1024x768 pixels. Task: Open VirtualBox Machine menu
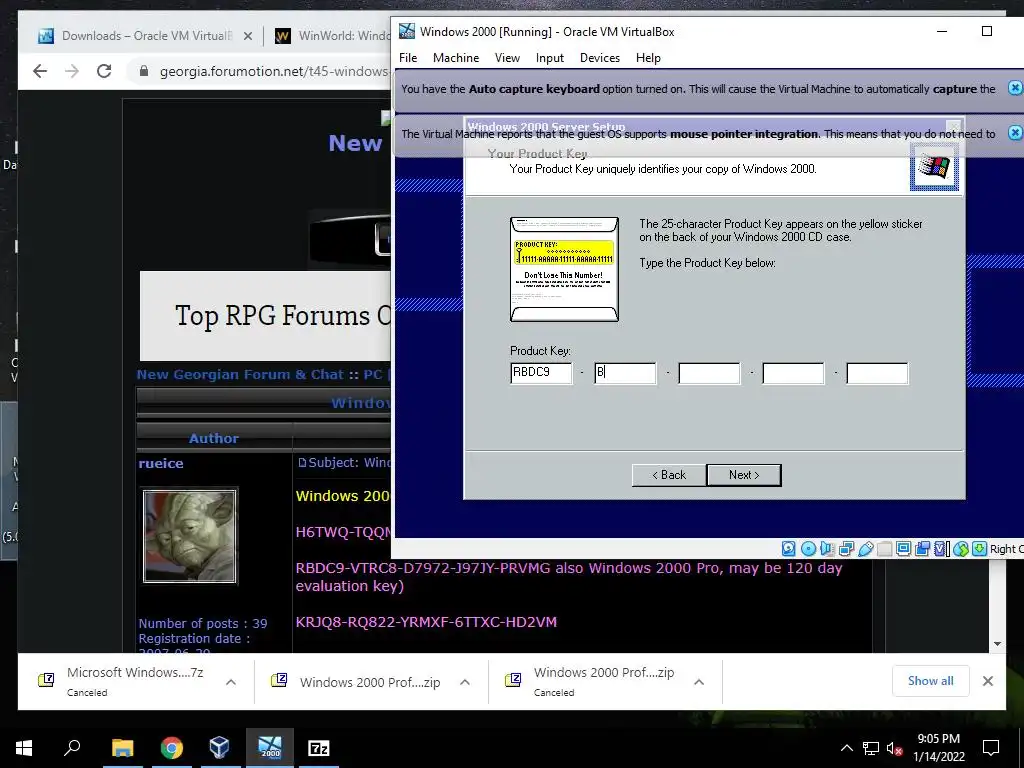point(456,58)
